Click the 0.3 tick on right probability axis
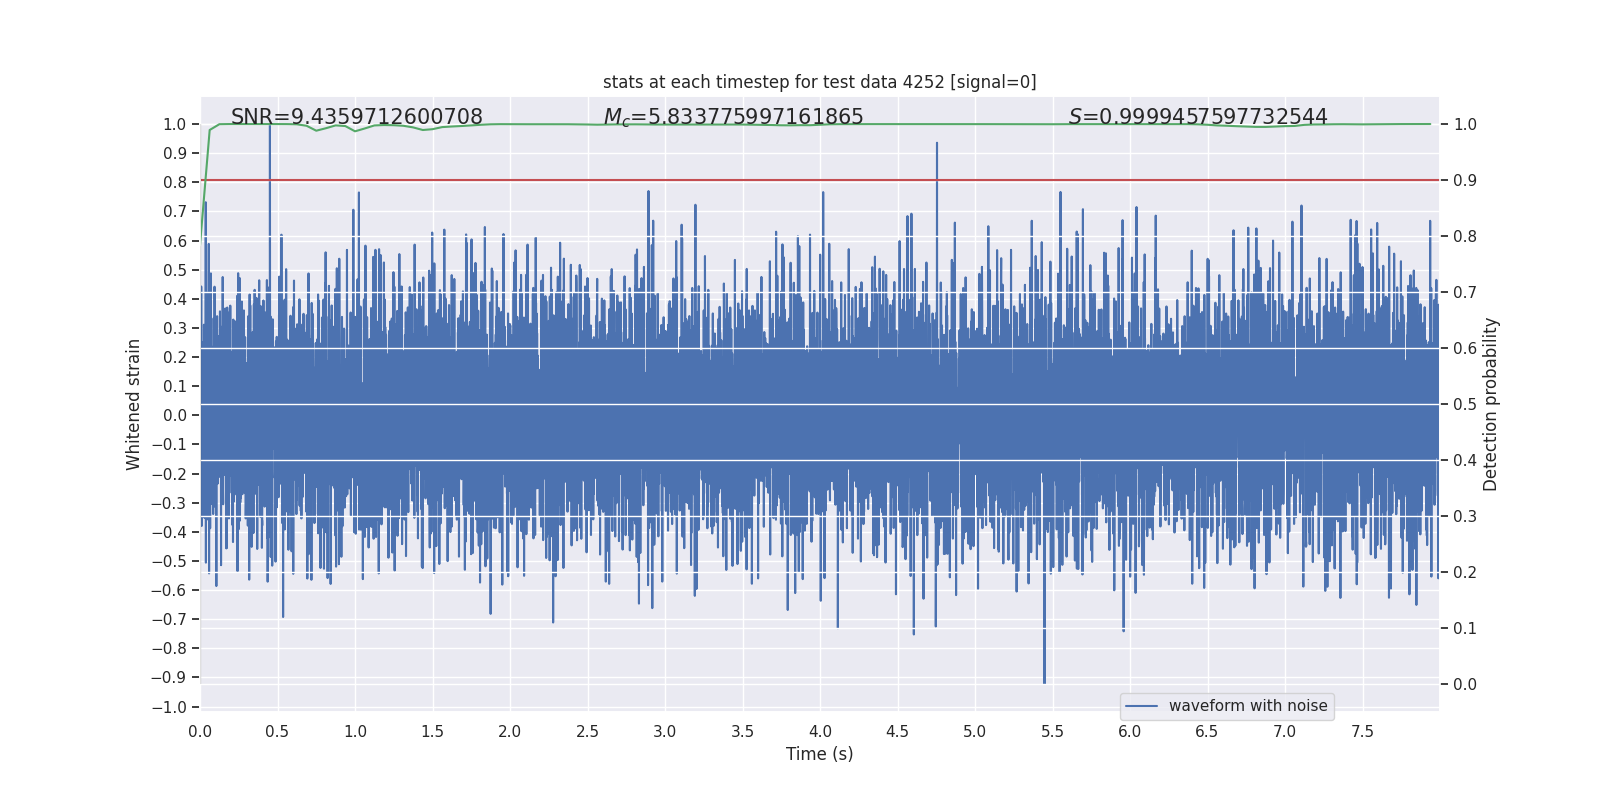The width and height of the screenshot is (1600, 800). point(1465,516)
